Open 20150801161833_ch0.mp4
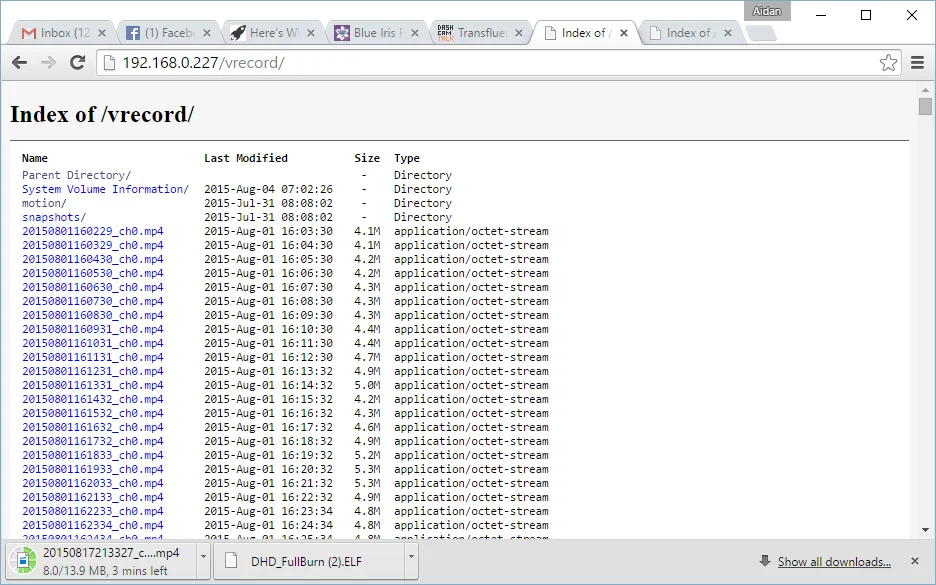The image size is (936, 585). [93, 455]
